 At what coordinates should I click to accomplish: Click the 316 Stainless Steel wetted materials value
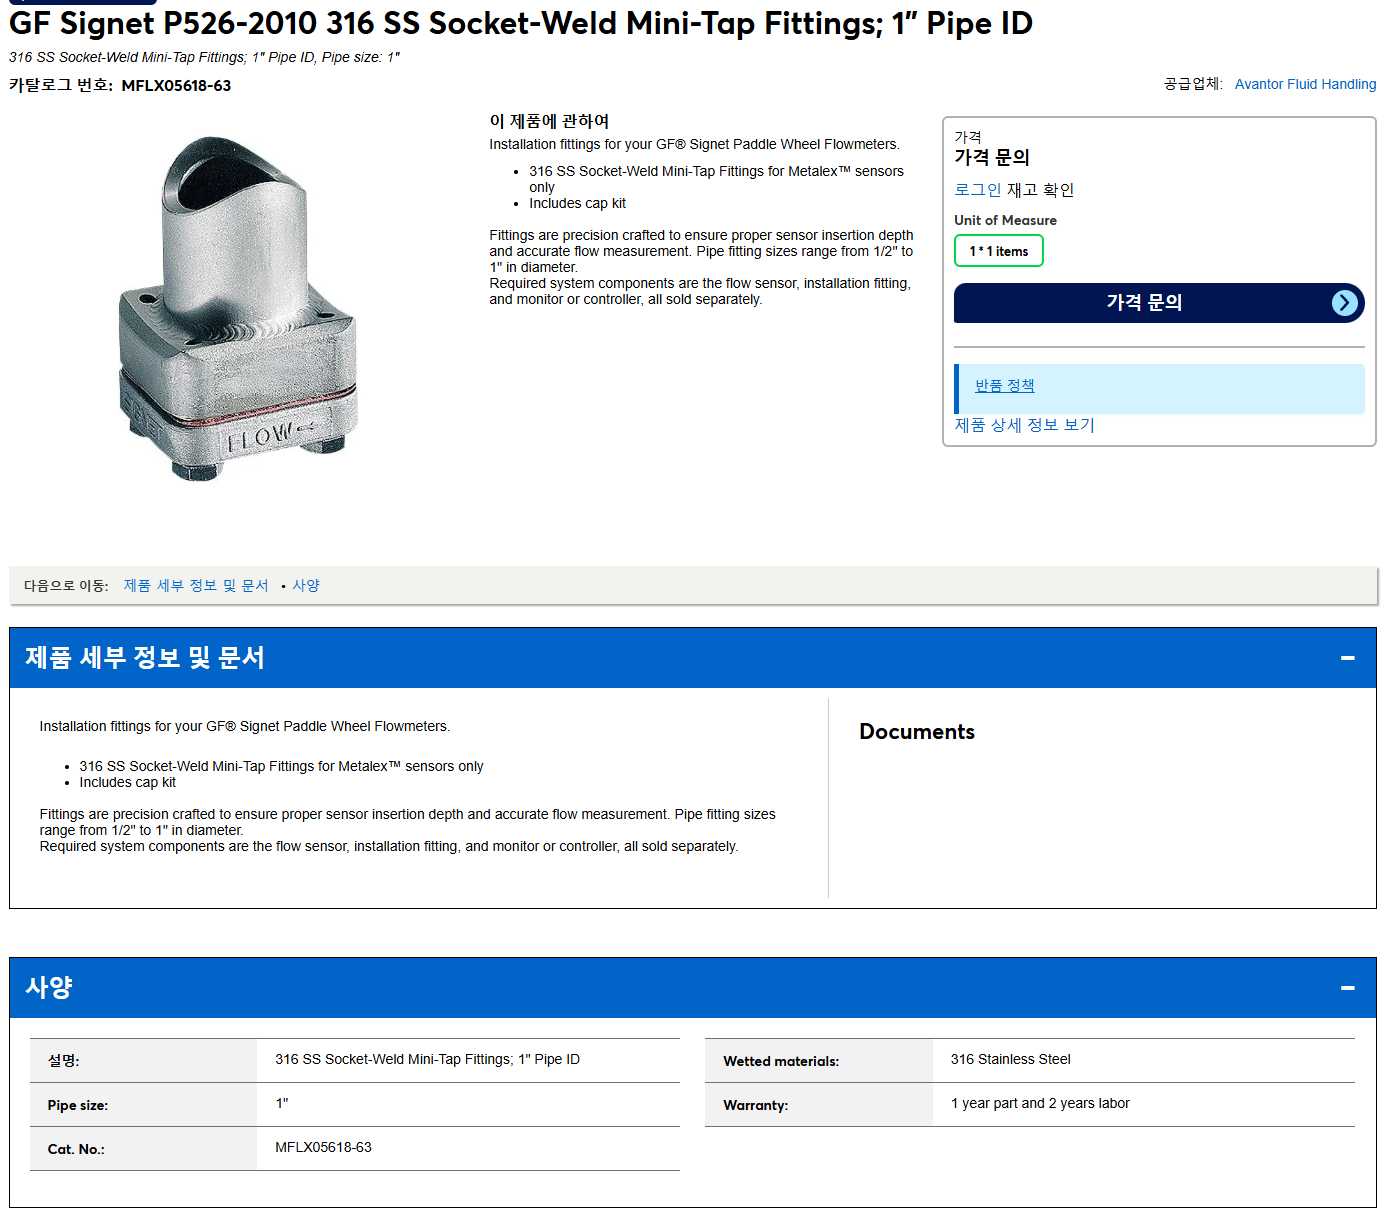point(1010,1060)
